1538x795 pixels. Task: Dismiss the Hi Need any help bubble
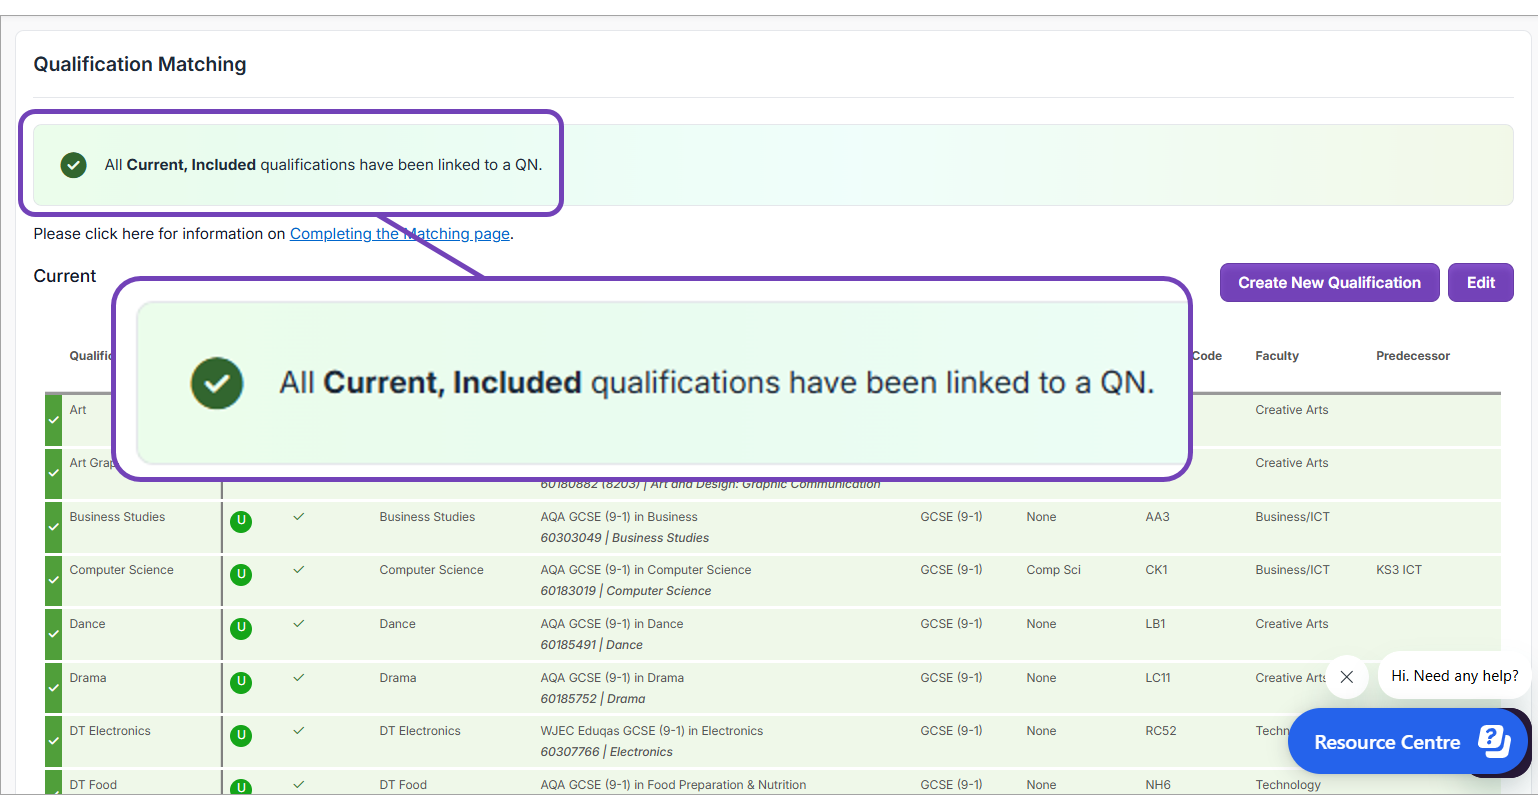point(1347,677)
